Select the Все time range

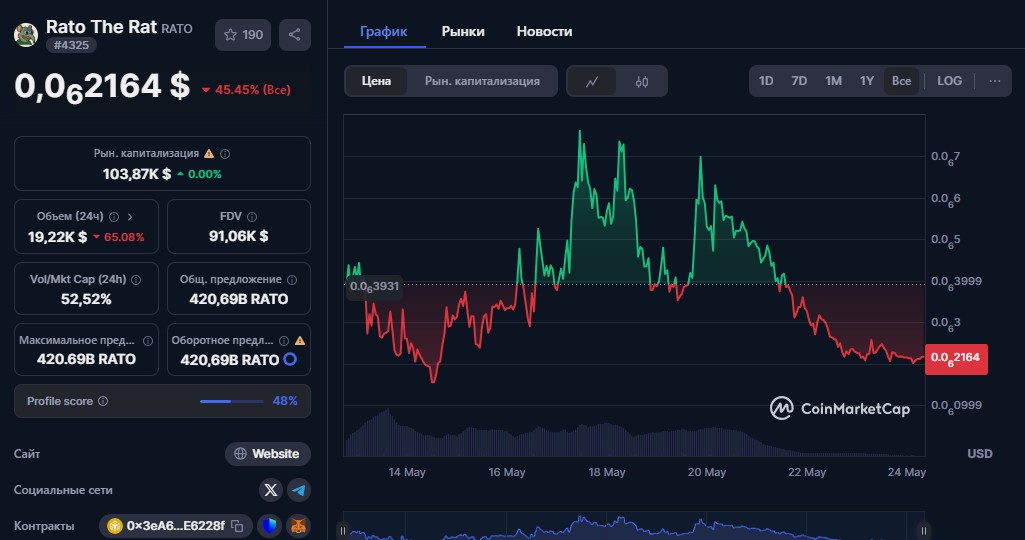pos(901,81)
